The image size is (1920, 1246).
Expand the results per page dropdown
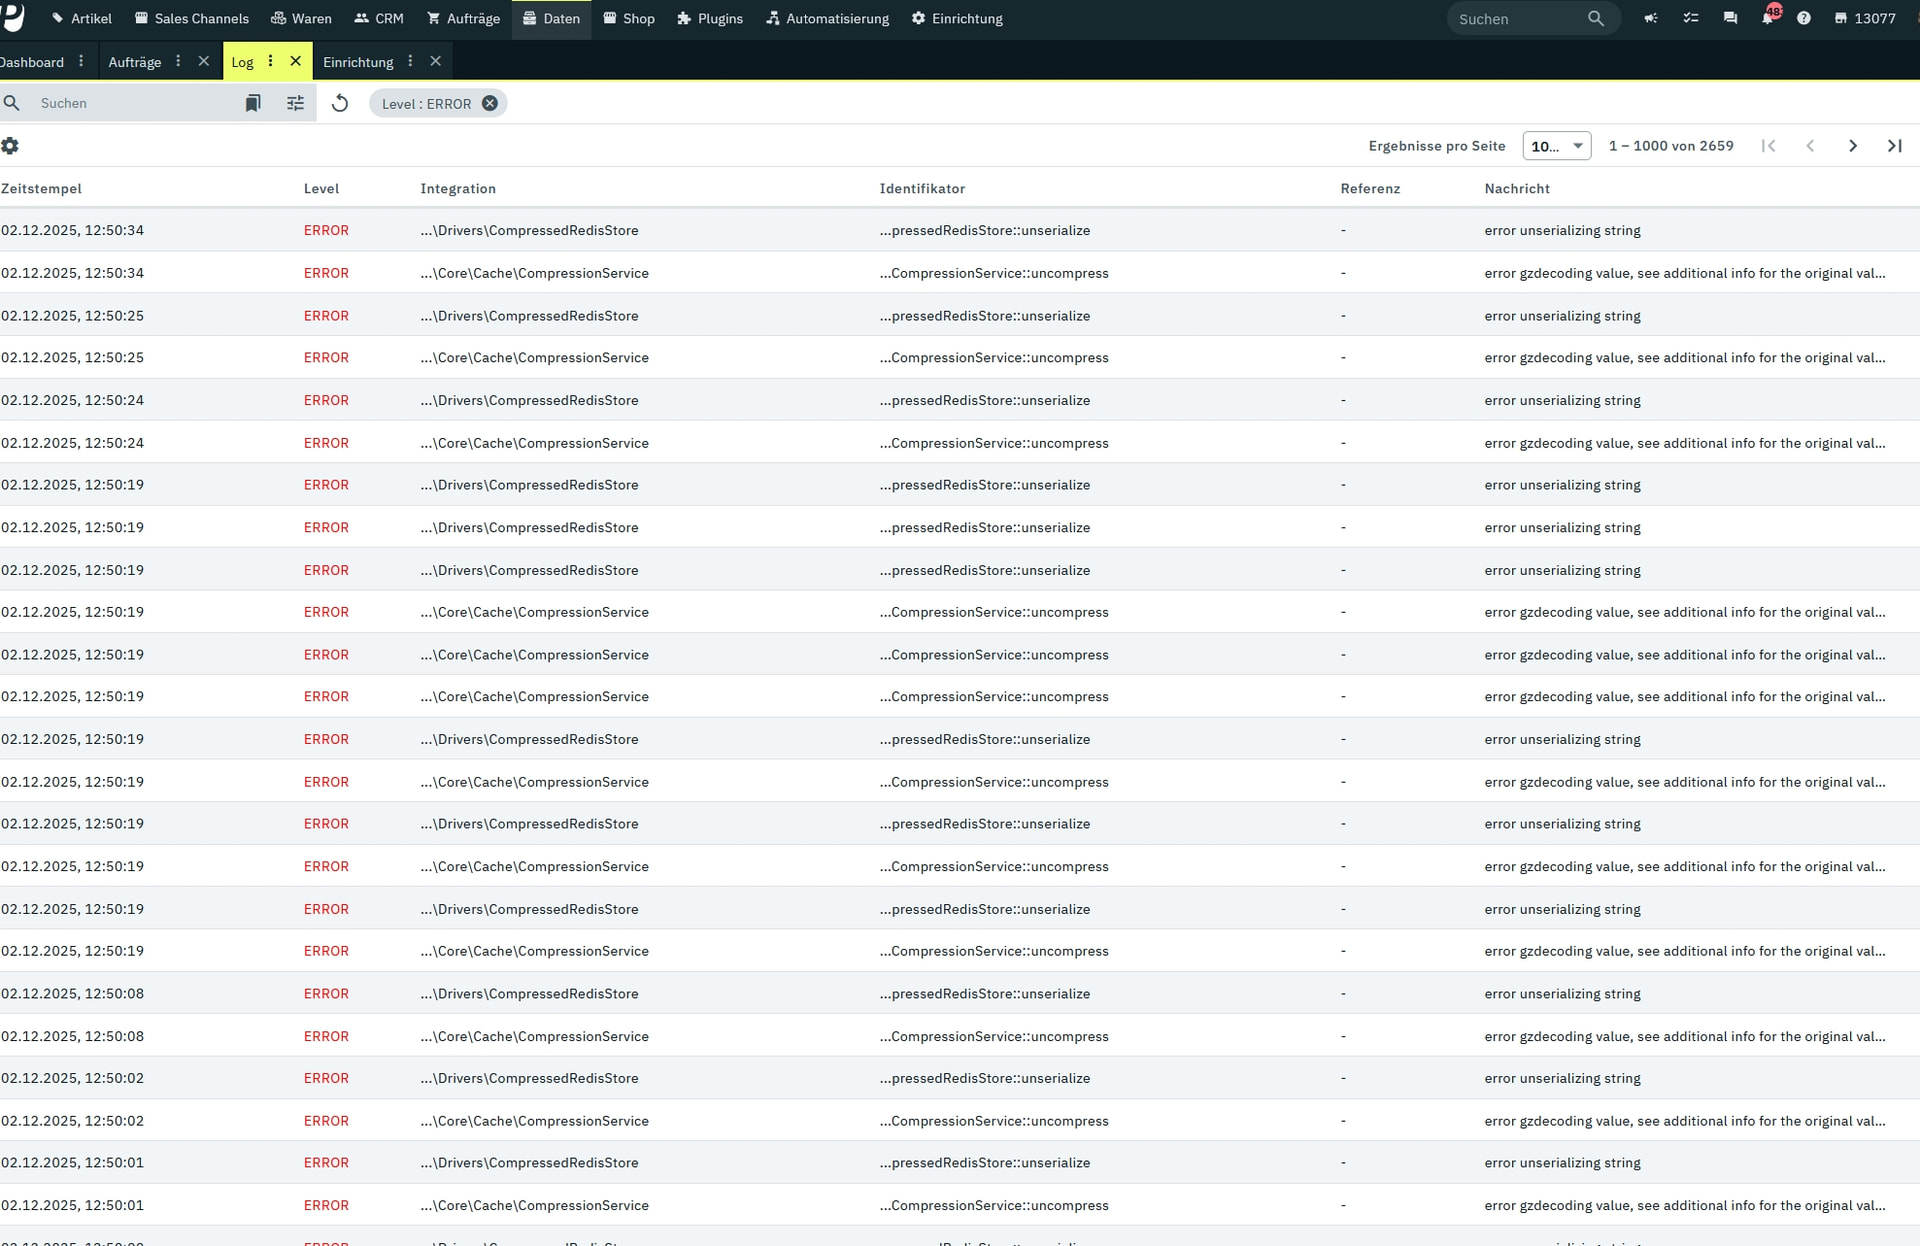click(1557, 146)
